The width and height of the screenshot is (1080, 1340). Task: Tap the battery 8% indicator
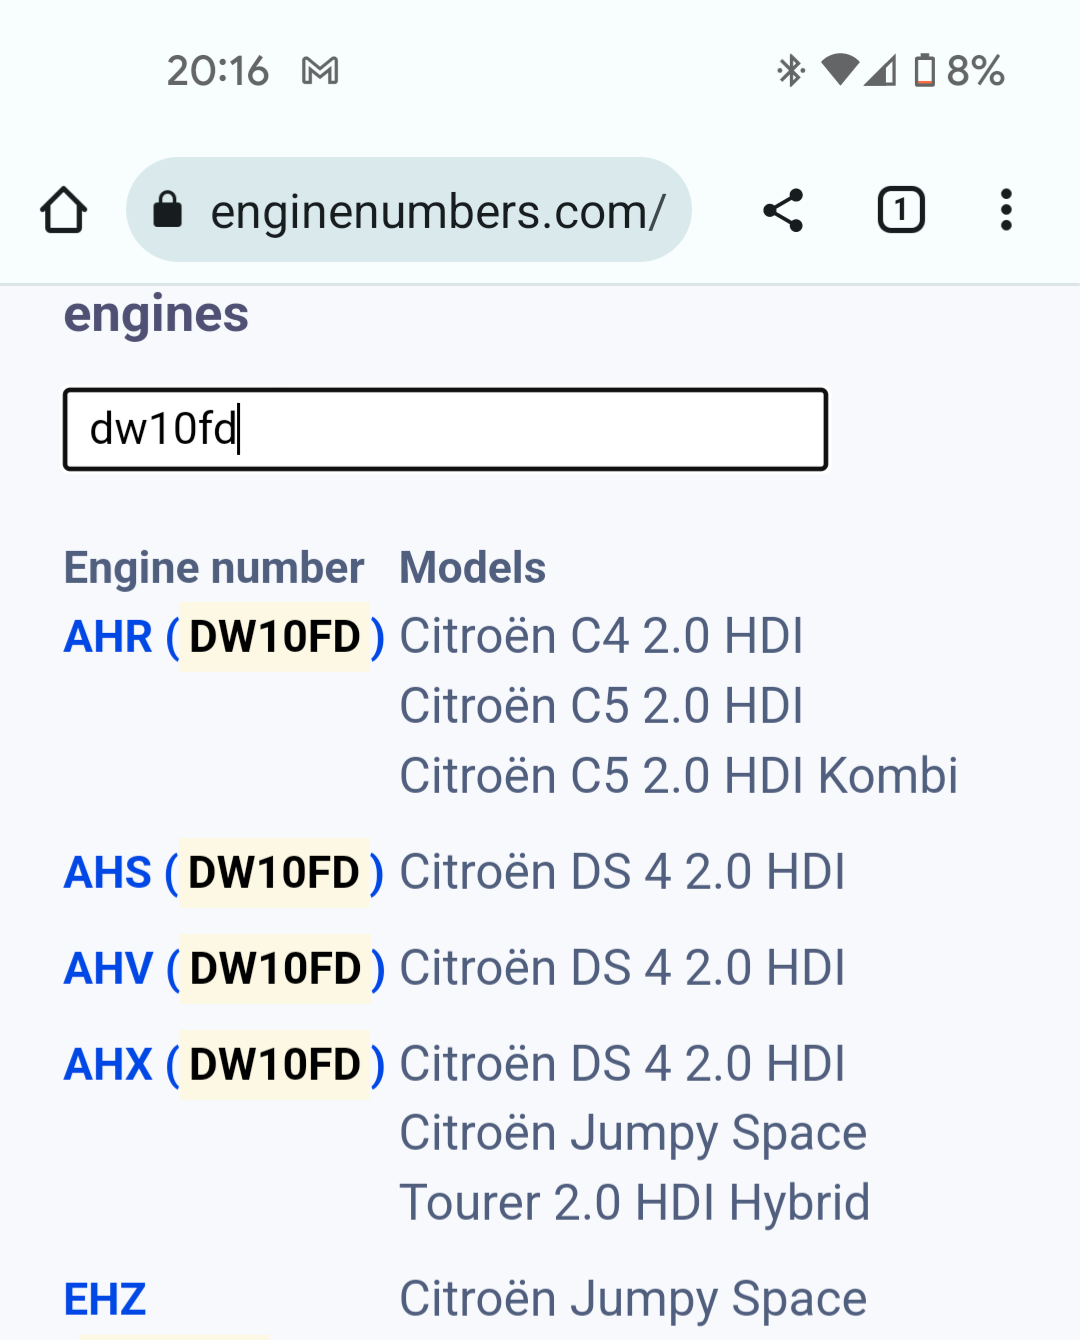(x=960, y=70)
